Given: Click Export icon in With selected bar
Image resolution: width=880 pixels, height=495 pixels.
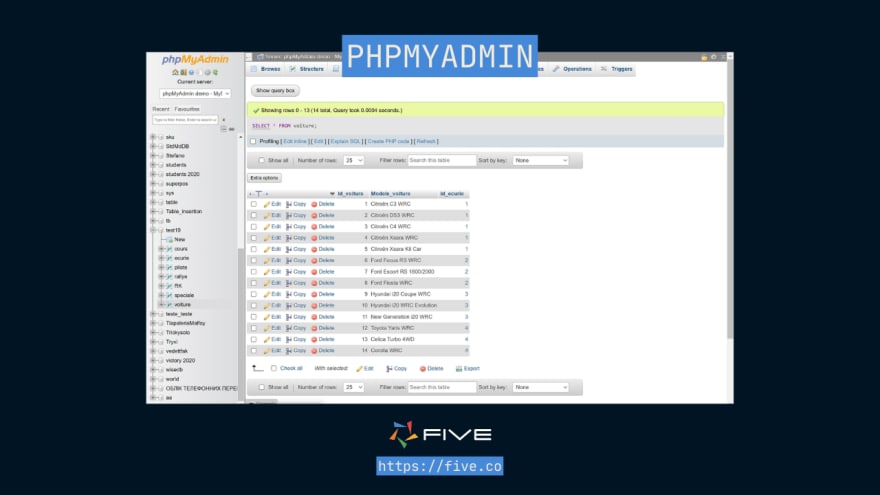Looking at the screenshot, I should [459, 369].
